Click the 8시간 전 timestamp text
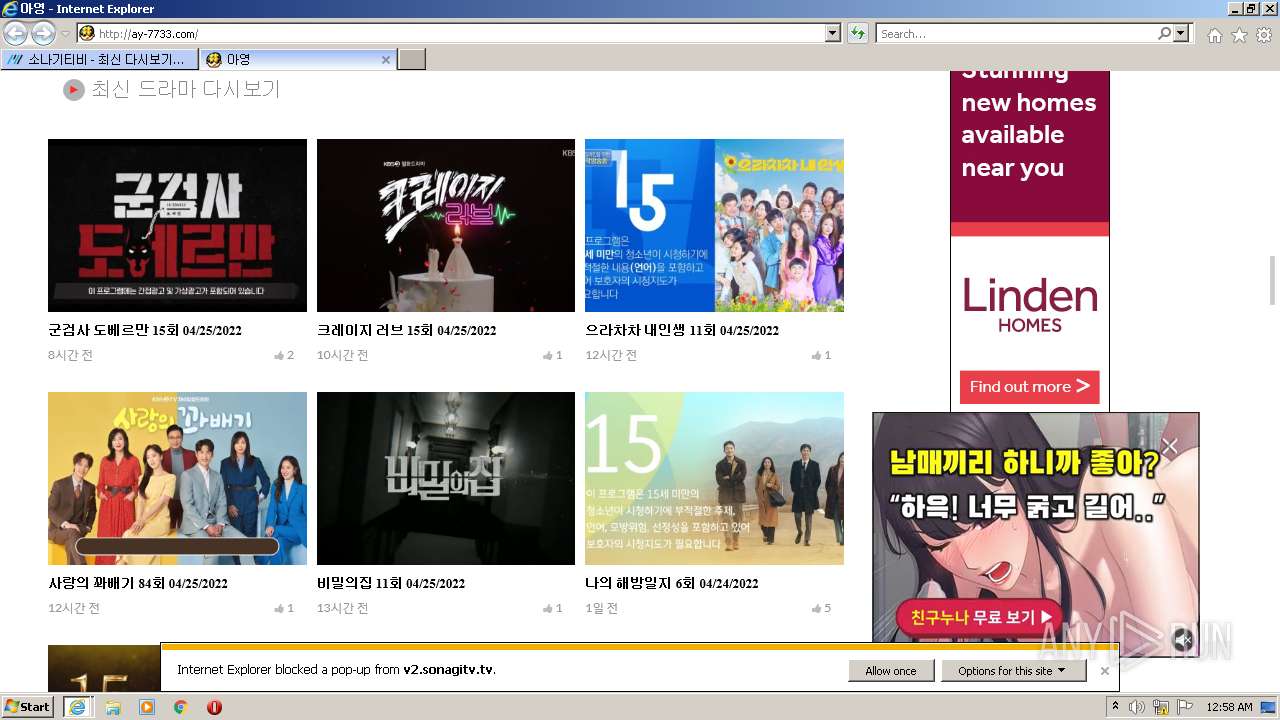The width and height of the screenshot is (1280, 720). (70, 355)
